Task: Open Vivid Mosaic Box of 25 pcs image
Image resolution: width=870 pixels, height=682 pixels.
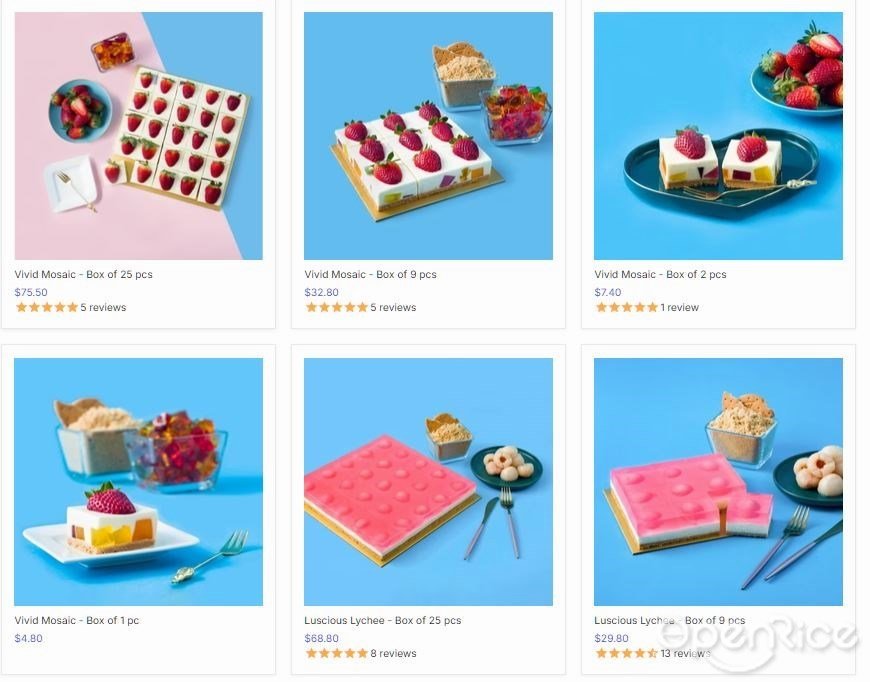Action: [139, 136]
